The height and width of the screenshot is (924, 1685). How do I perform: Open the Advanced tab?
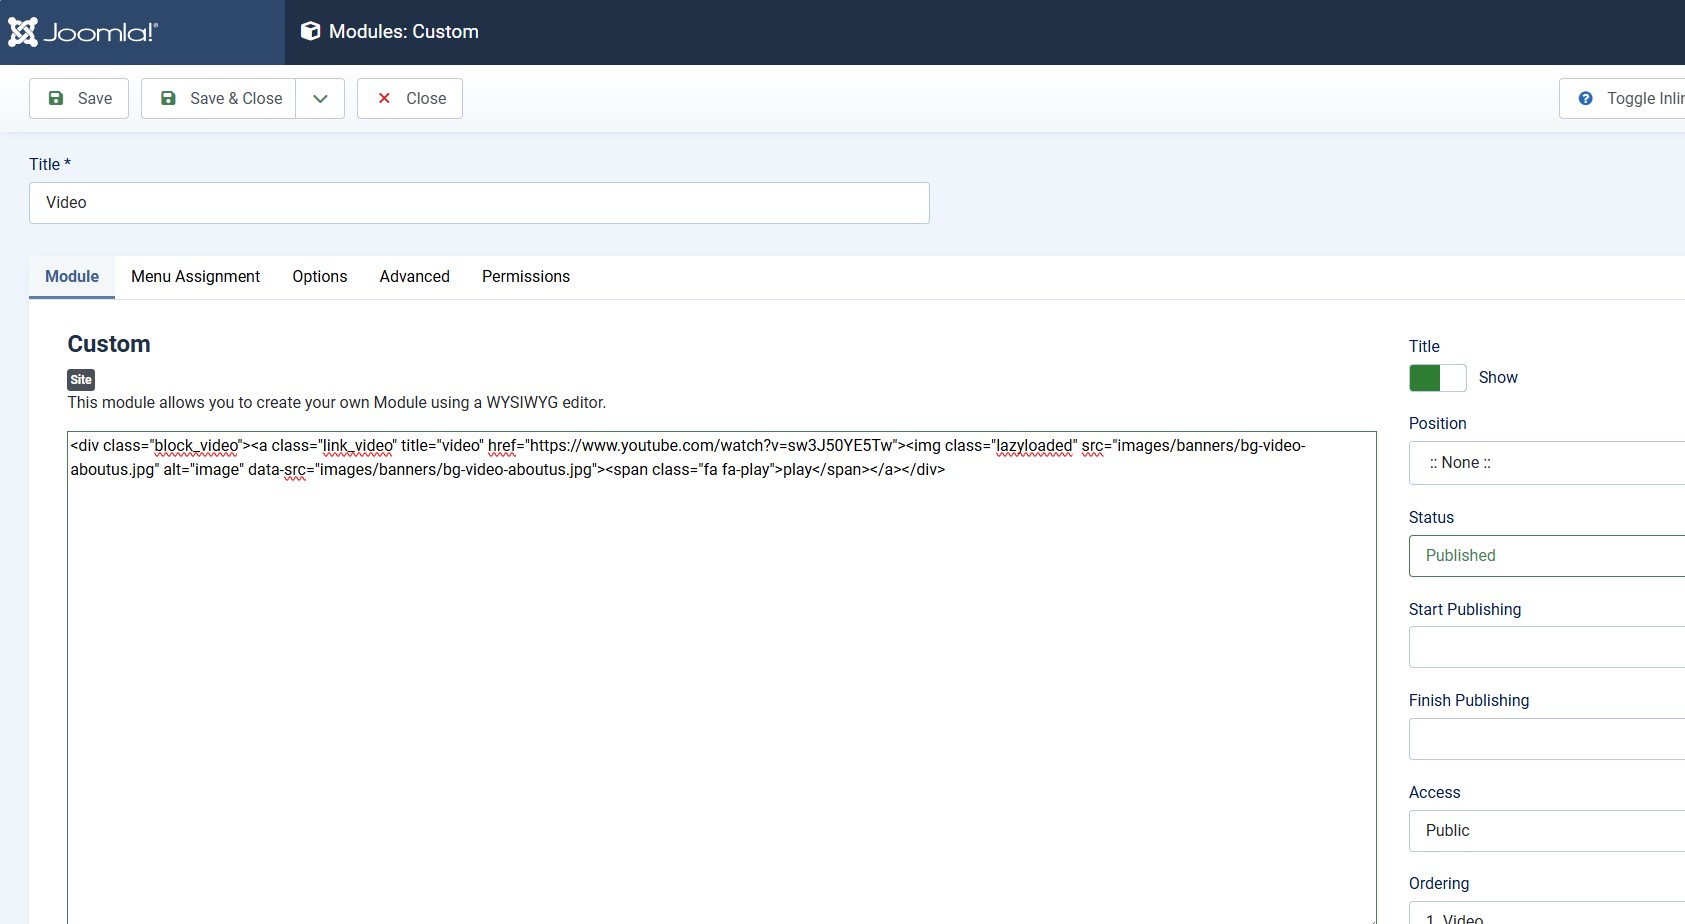[414, 277]
